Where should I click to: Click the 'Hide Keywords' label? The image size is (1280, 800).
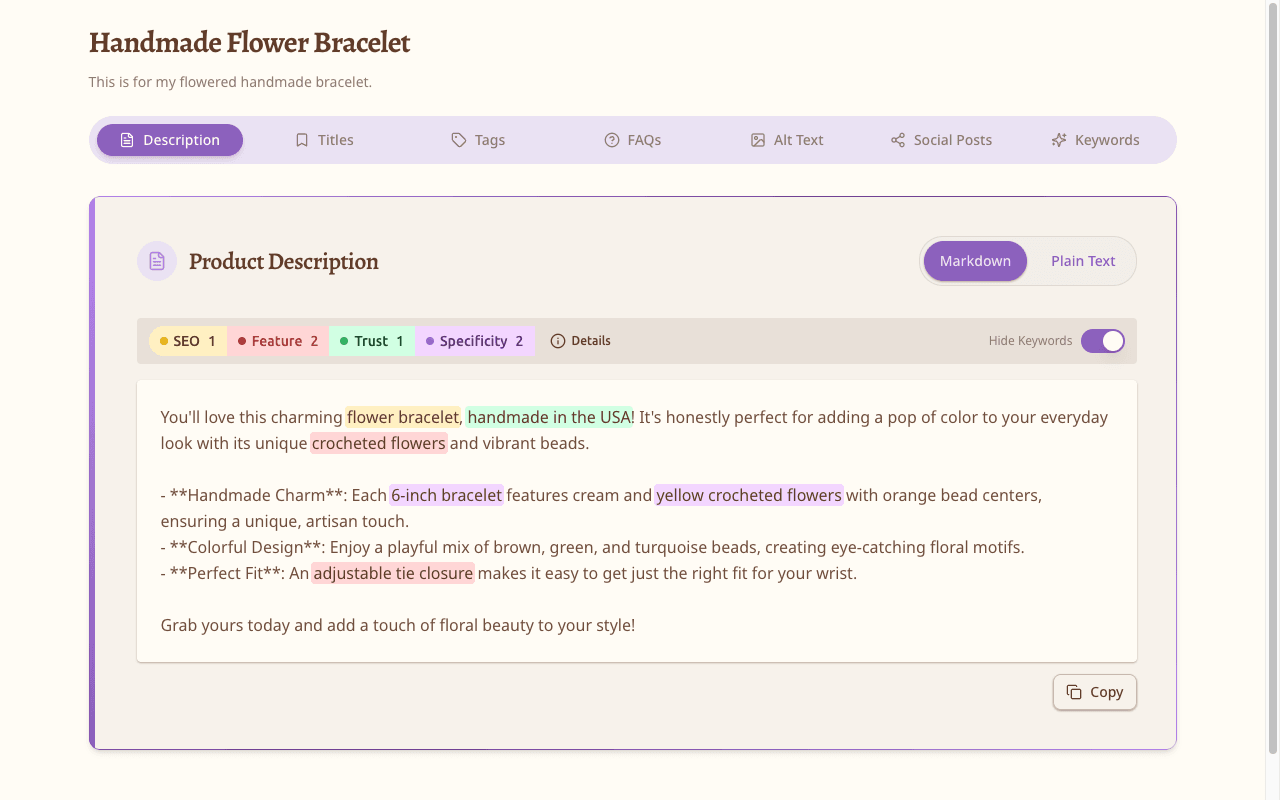1030,341
